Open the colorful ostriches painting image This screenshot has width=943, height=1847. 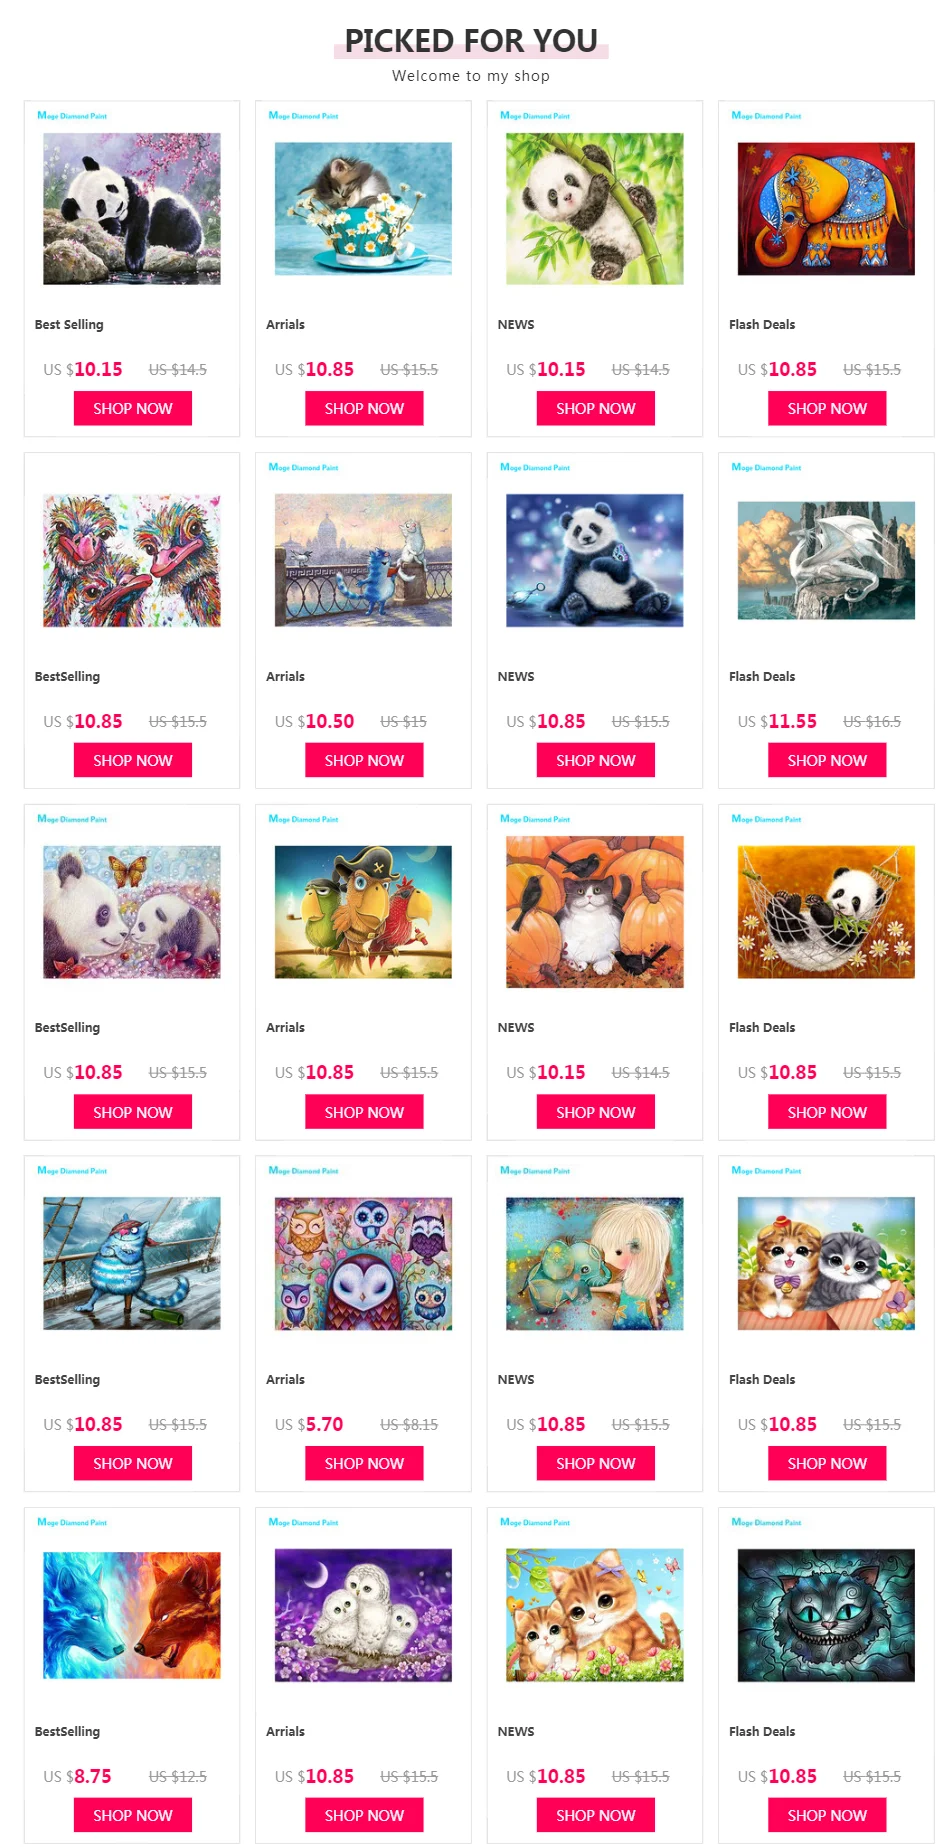click(132, 560)
